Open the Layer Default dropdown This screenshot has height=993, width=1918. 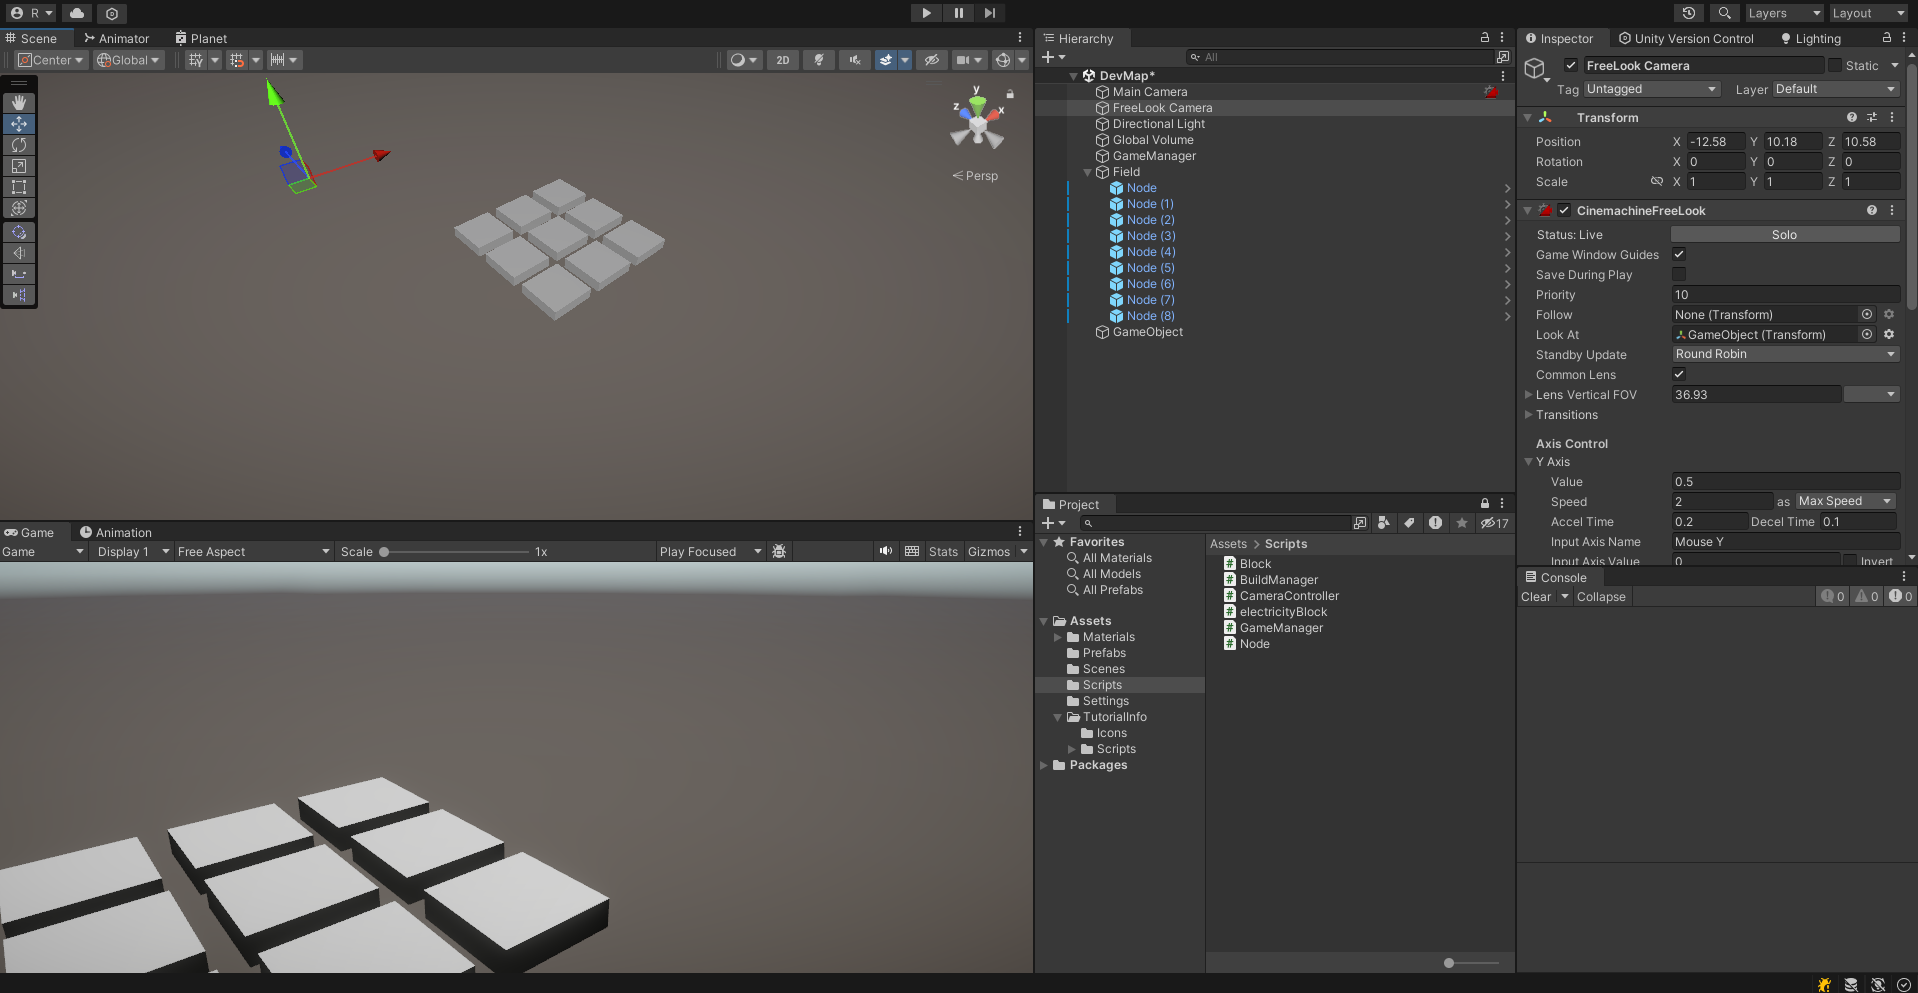pyautogui.click(x=1836, y=89)
